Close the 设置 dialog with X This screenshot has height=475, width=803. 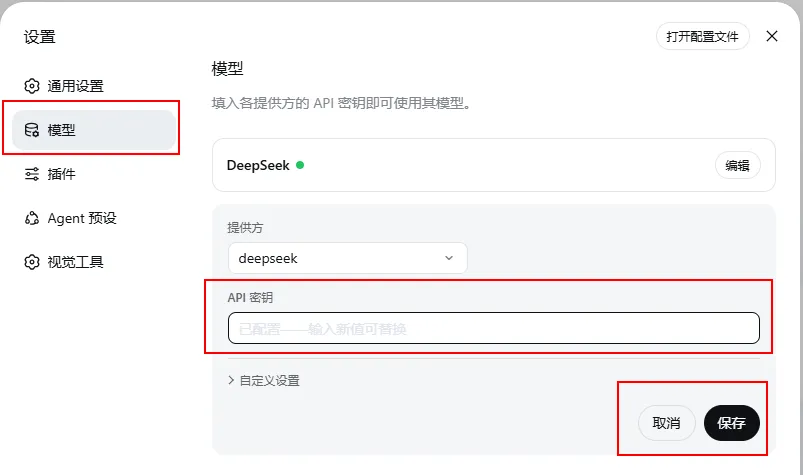[772, 36]
